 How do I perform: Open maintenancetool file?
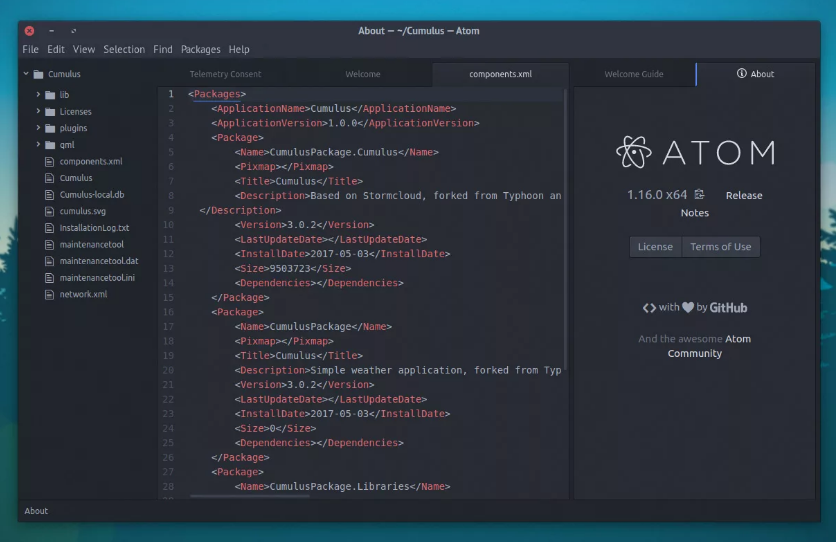(x=92, y=245)
